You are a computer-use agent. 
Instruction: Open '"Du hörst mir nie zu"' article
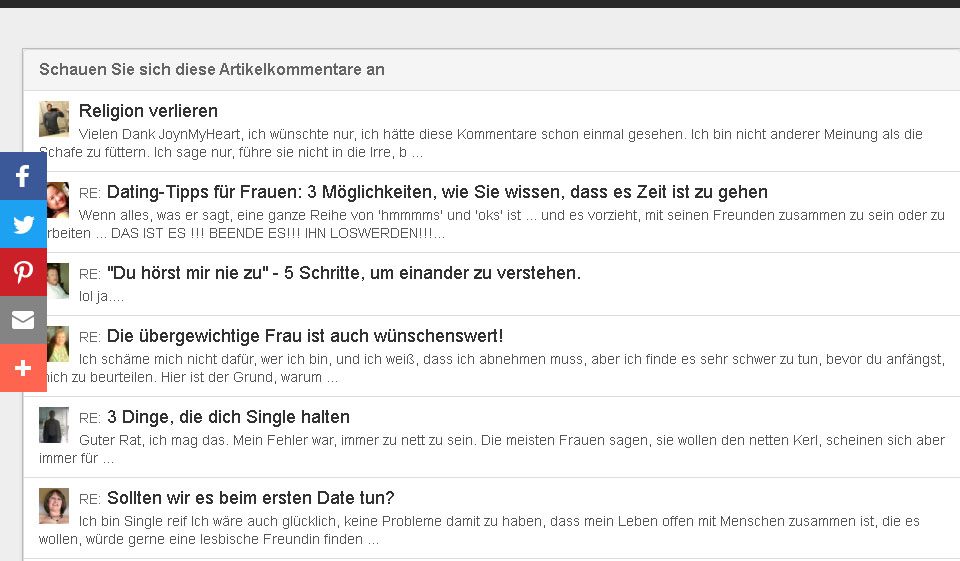click(343, 273)
